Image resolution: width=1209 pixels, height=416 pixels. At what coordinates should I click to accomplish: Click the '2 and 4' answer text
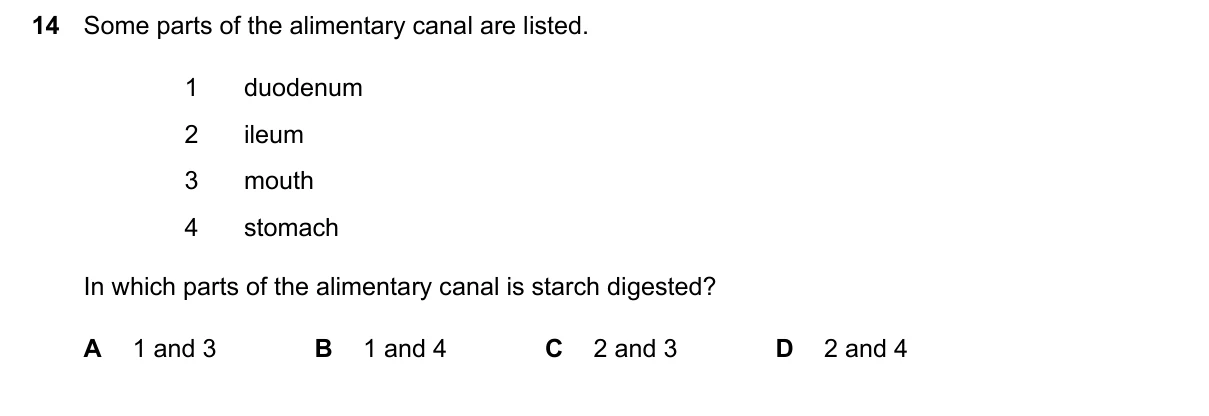point(866,349)
